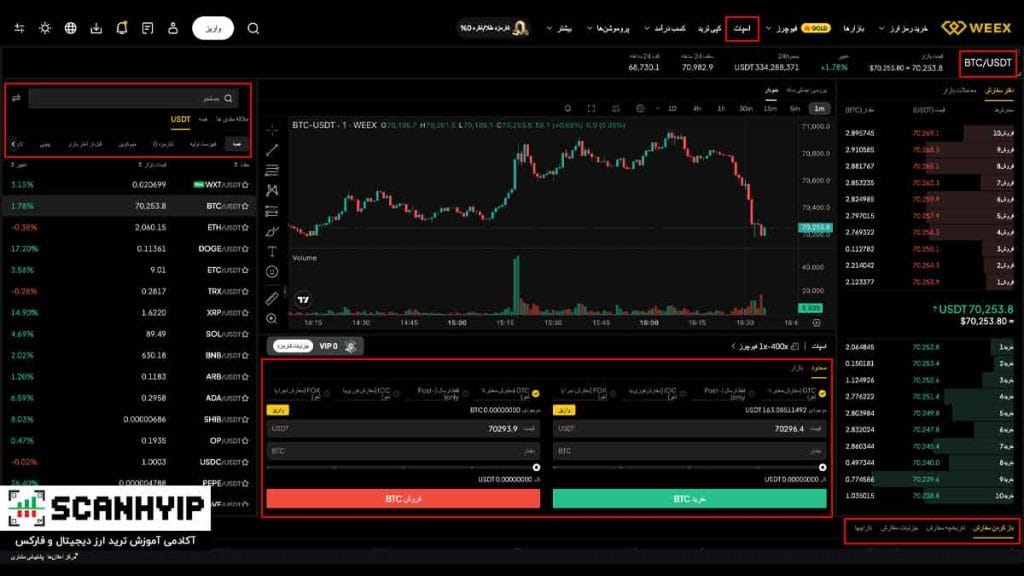Toggle light theme with the sun icon
The height and width of the screenshot is (576, 1024).
click(x=44, y=28)
